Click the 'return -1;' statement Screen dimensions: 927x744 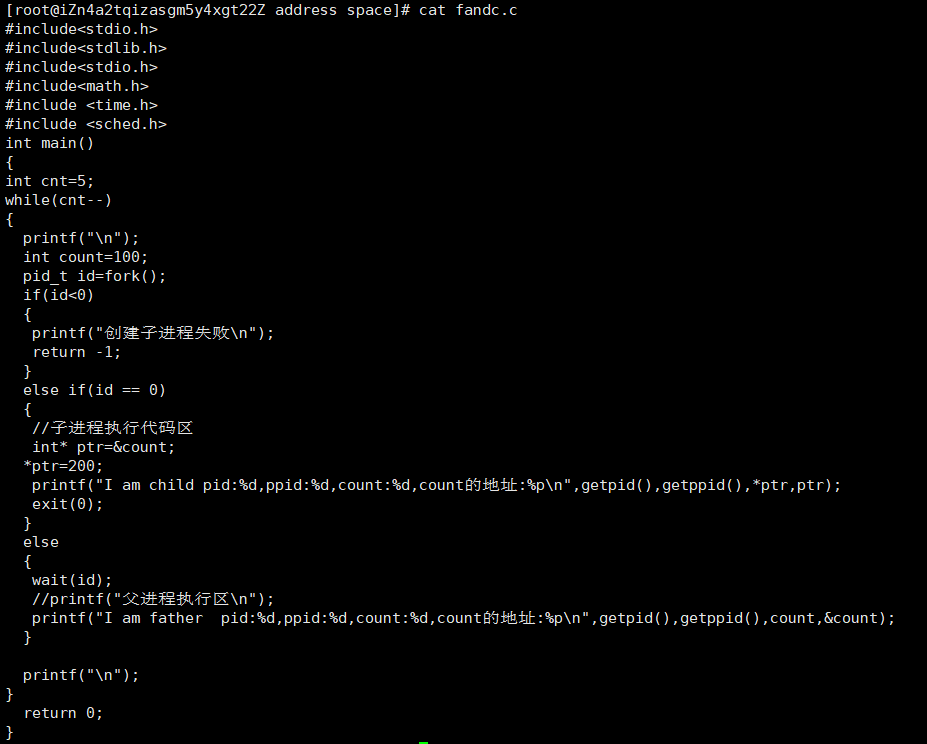pos(77,352)
